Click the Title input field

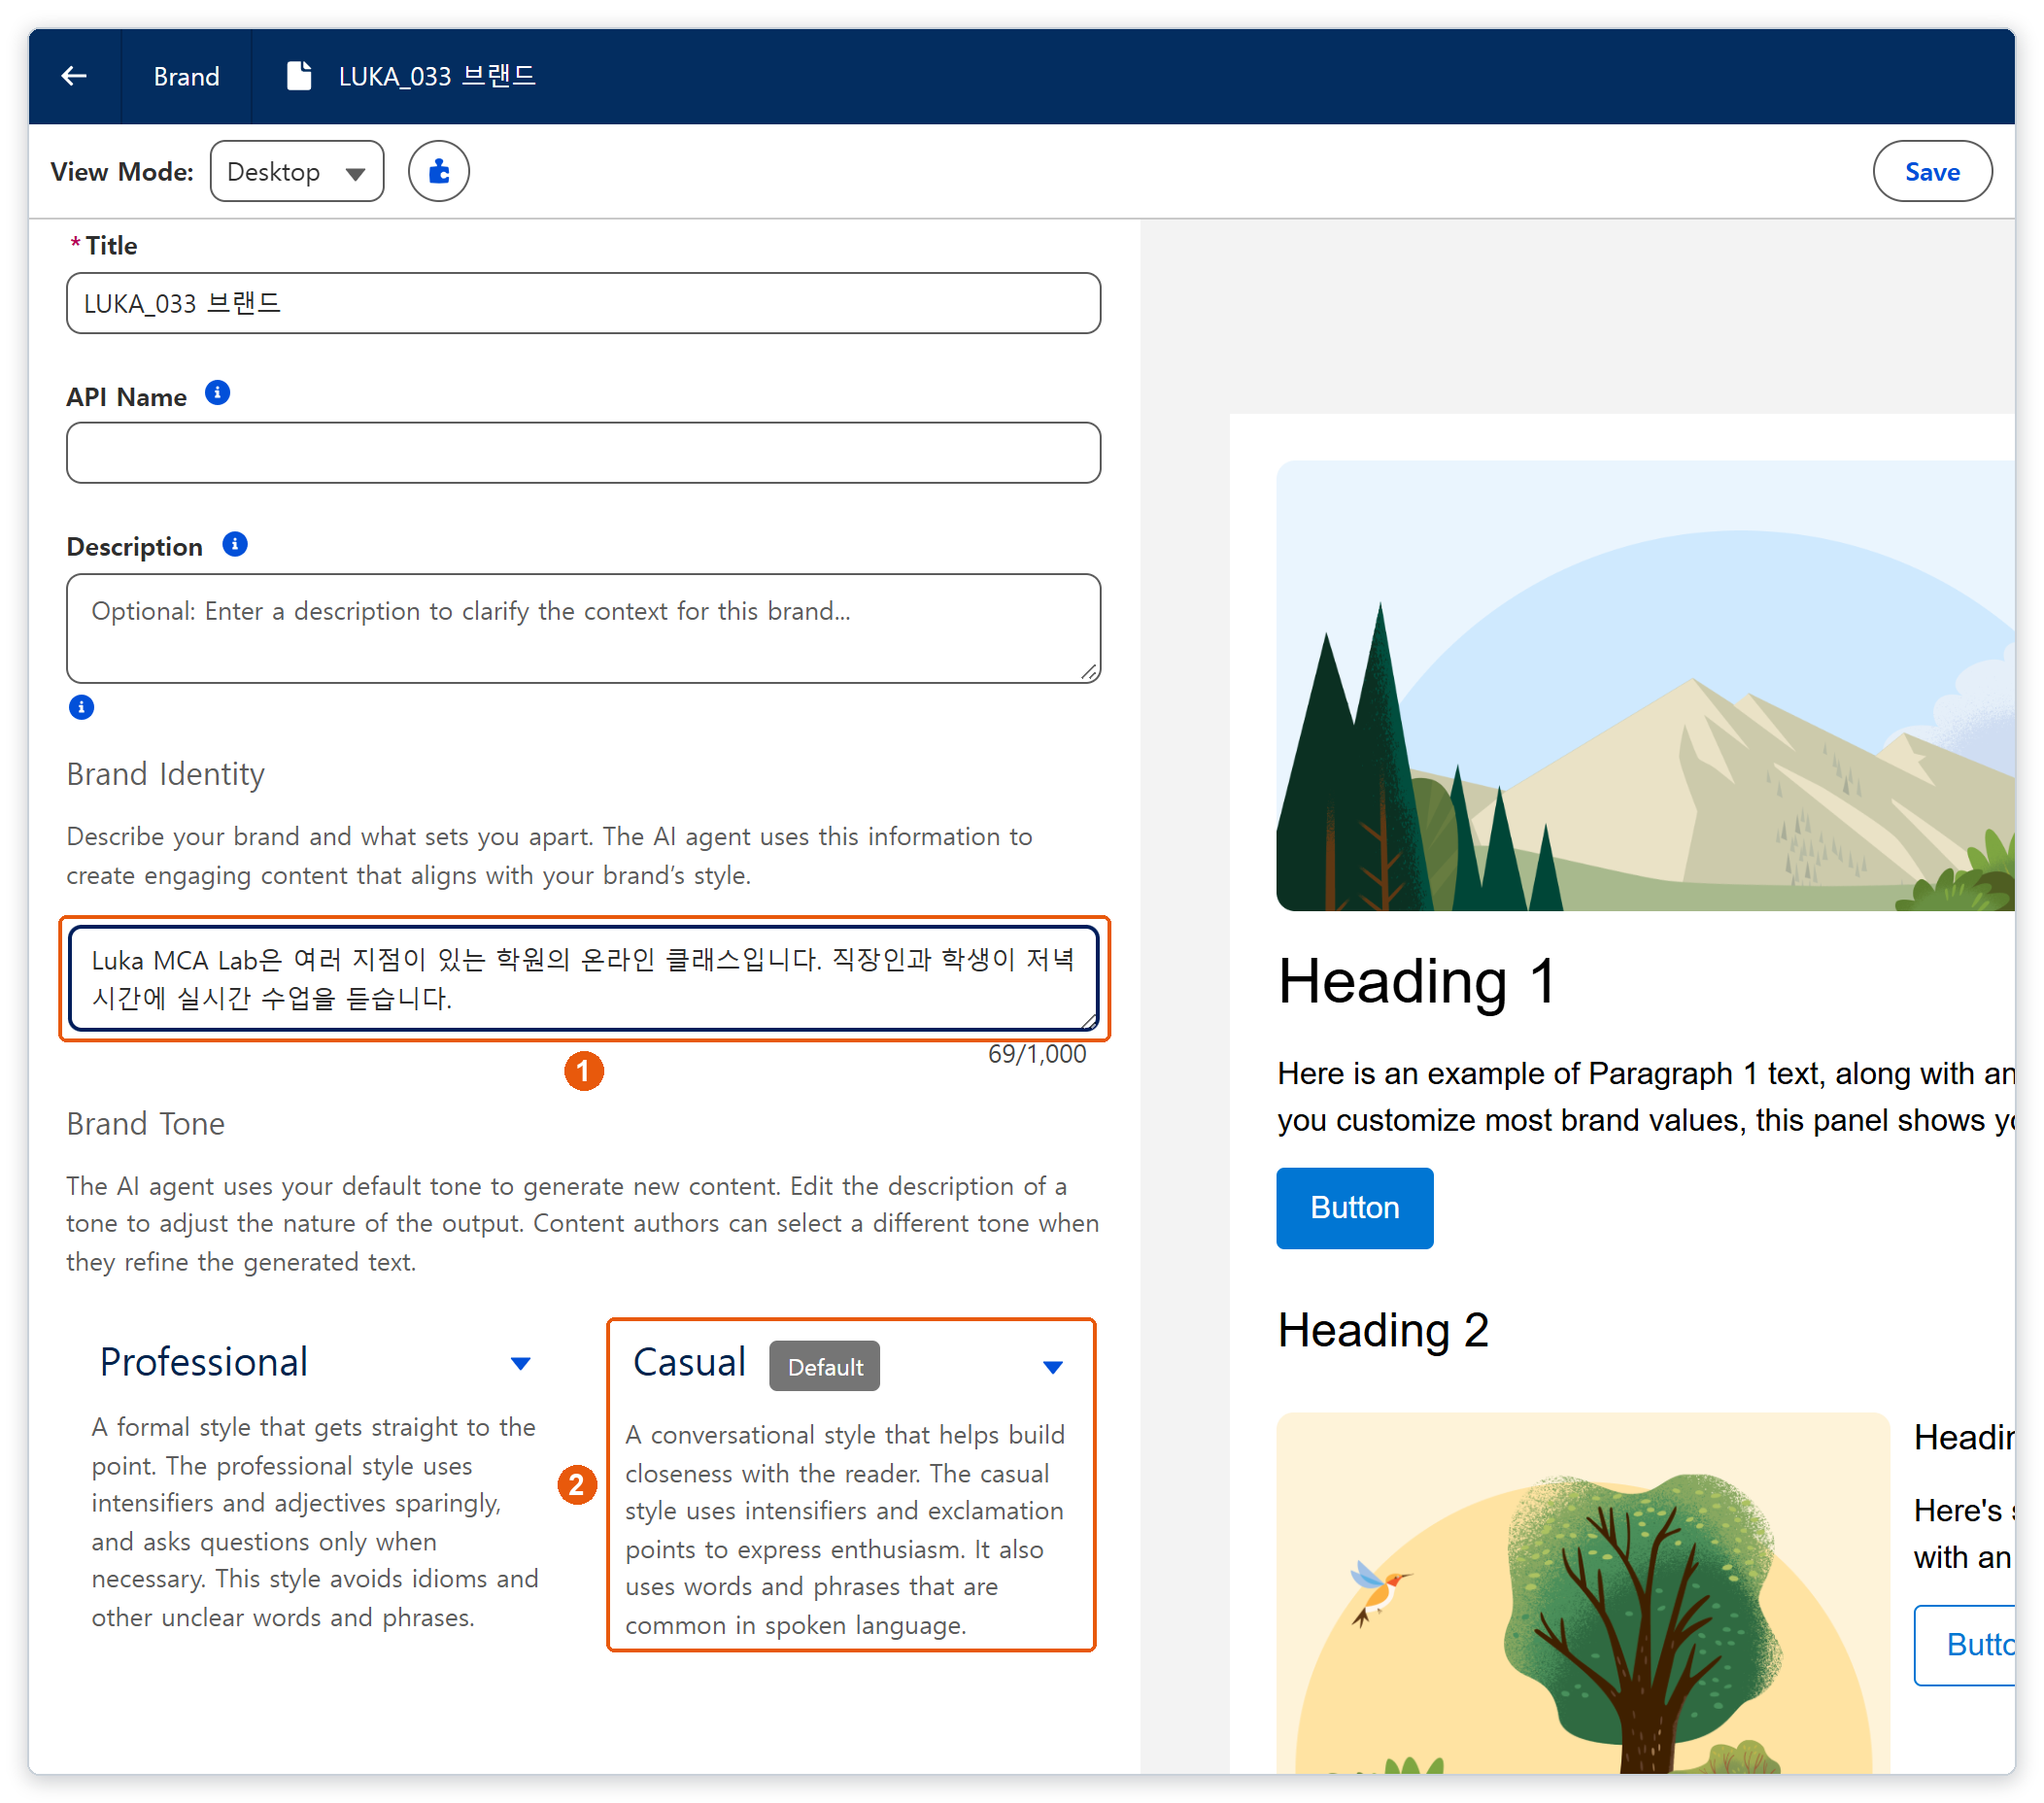(583, 303)
